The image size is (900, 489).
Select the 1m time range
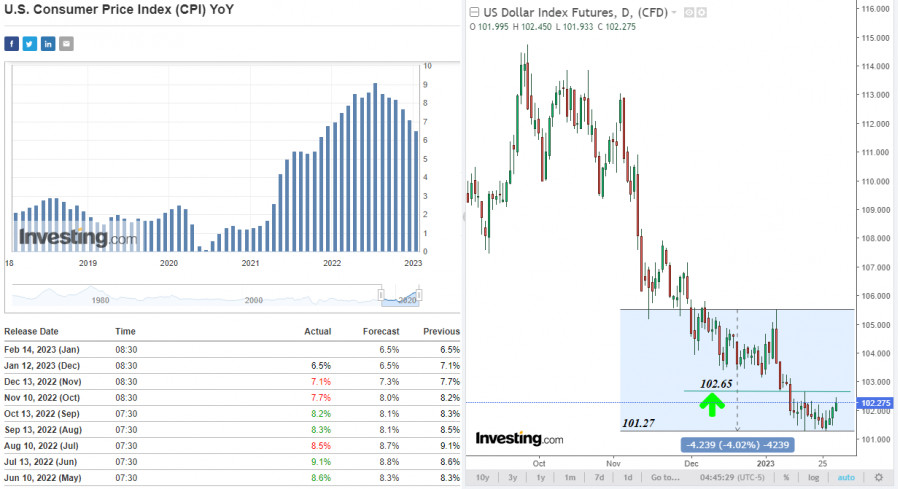(571, 477)
